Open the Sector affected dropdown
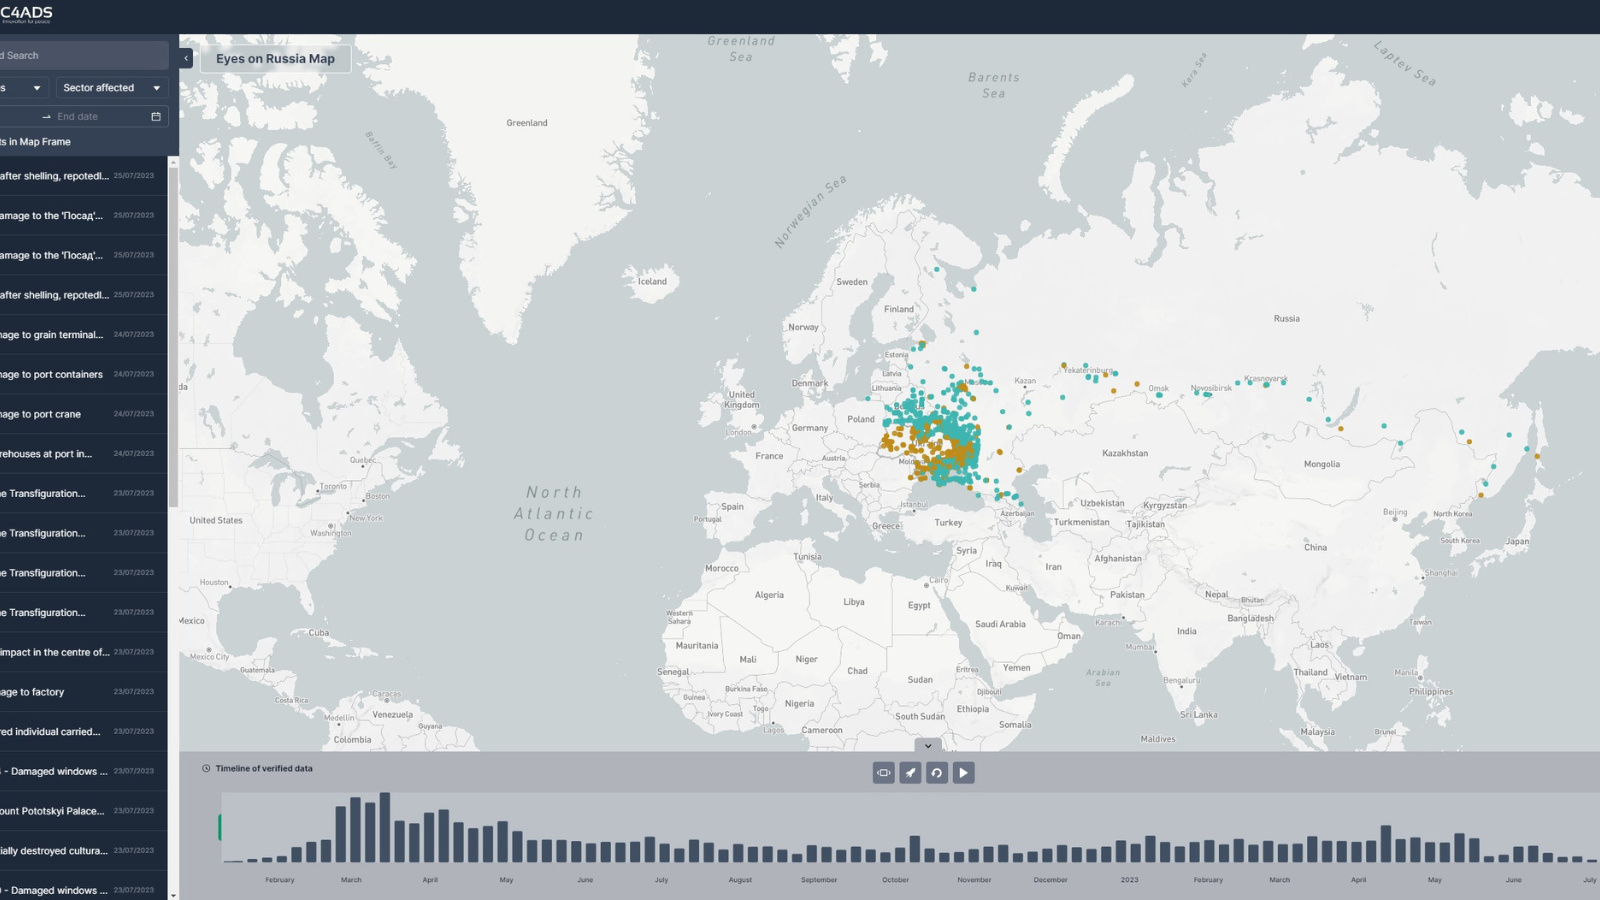1600x900 pixels. tap(112, 88)
